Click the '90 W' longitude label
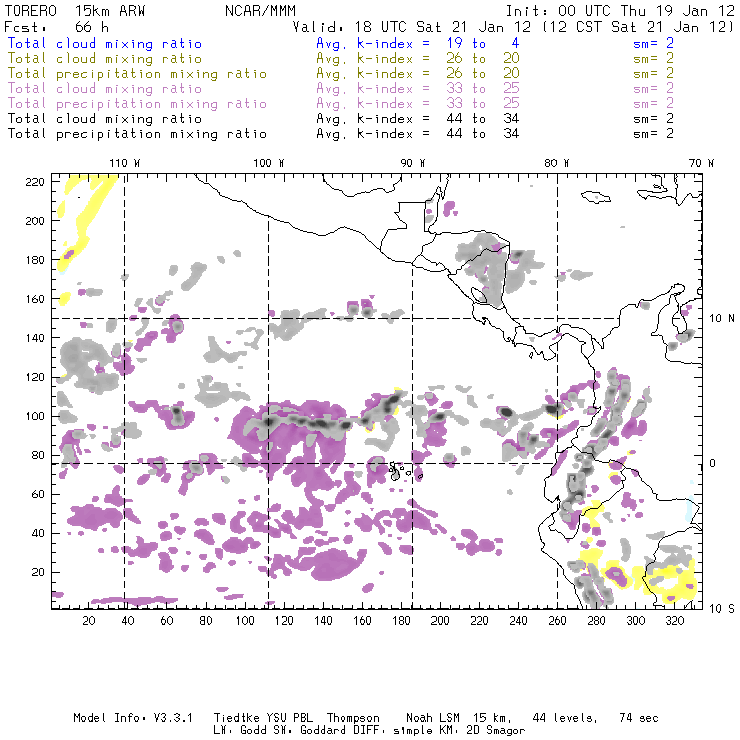Viewport: 740px width, 740px height. (413, 163)
